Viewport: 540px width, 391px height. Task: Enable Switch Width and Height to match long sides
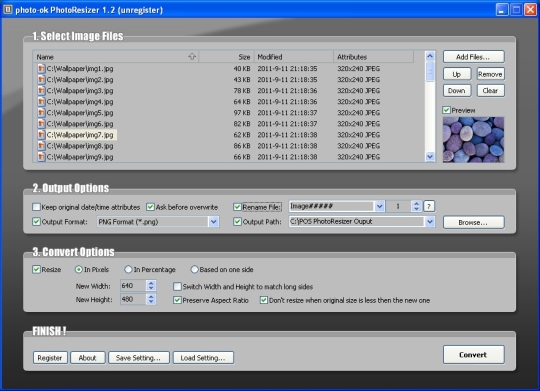(177, 286)
